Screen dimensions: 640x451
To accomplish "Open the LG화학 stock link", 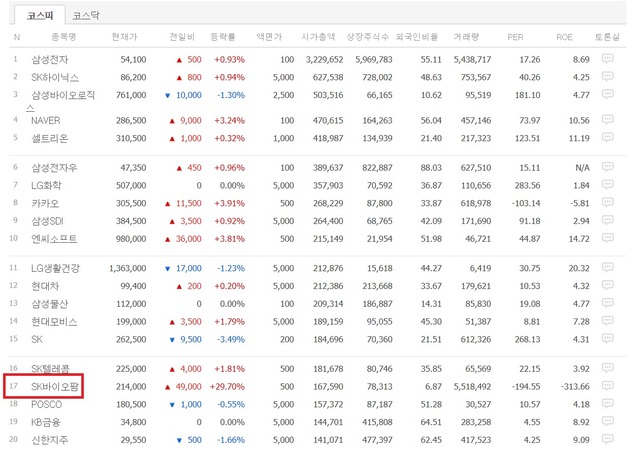I will (46, 186).
